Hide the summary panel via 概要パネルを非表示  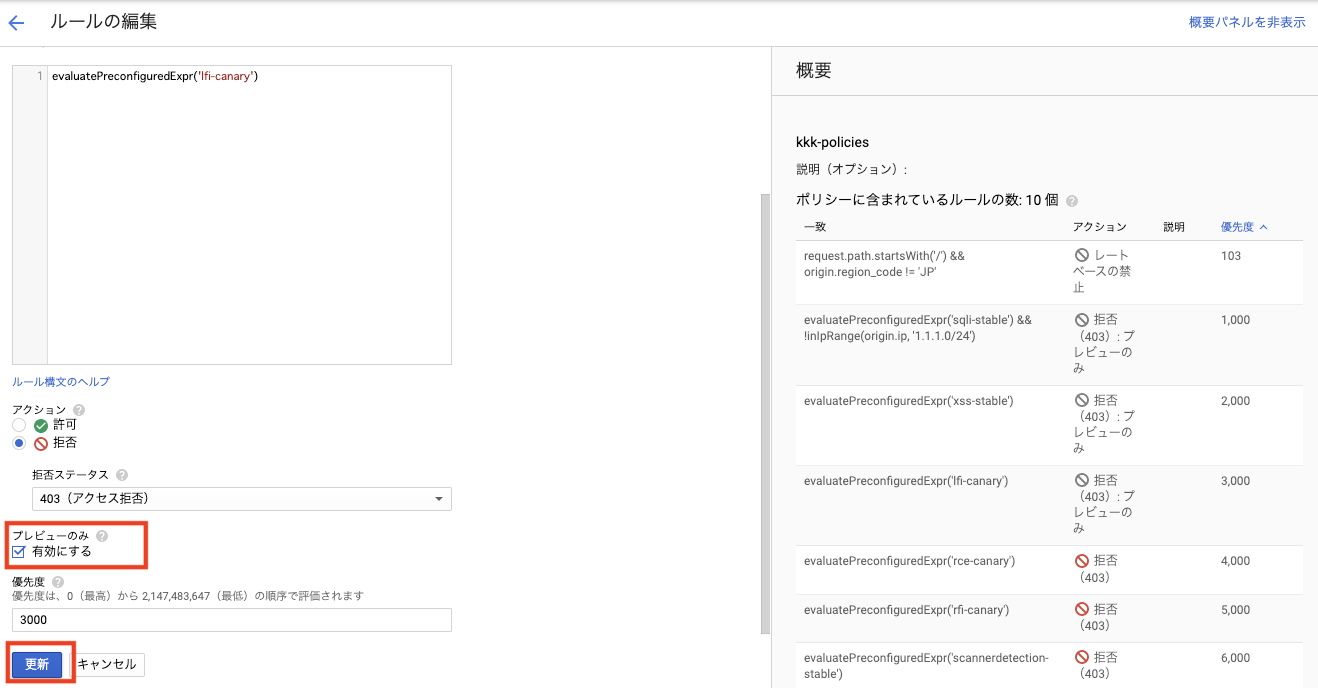(x=1247, y=22)
